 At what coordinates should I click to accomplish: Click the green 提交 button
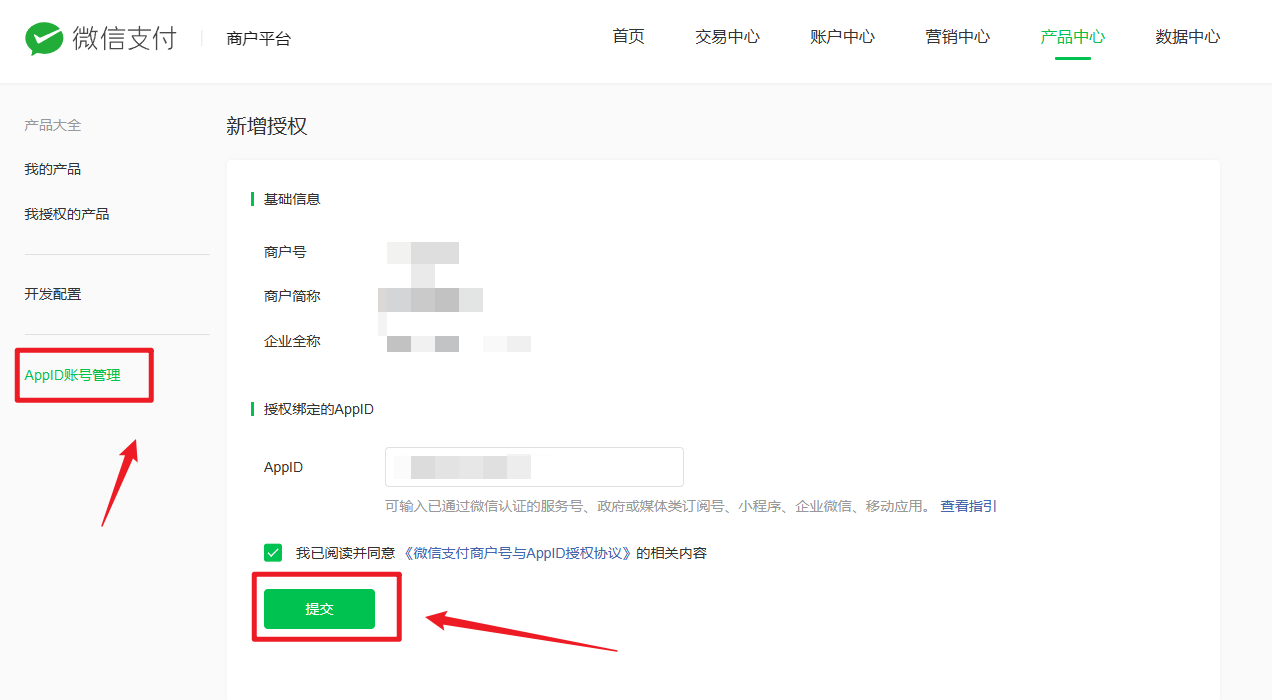[319, 609]
